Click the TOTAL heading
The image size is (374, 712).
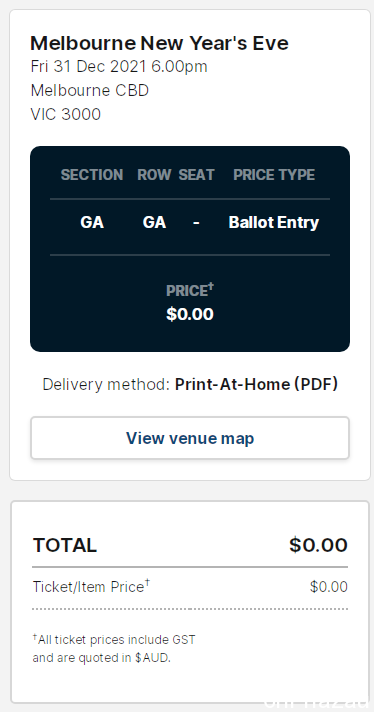coord(65,545)
